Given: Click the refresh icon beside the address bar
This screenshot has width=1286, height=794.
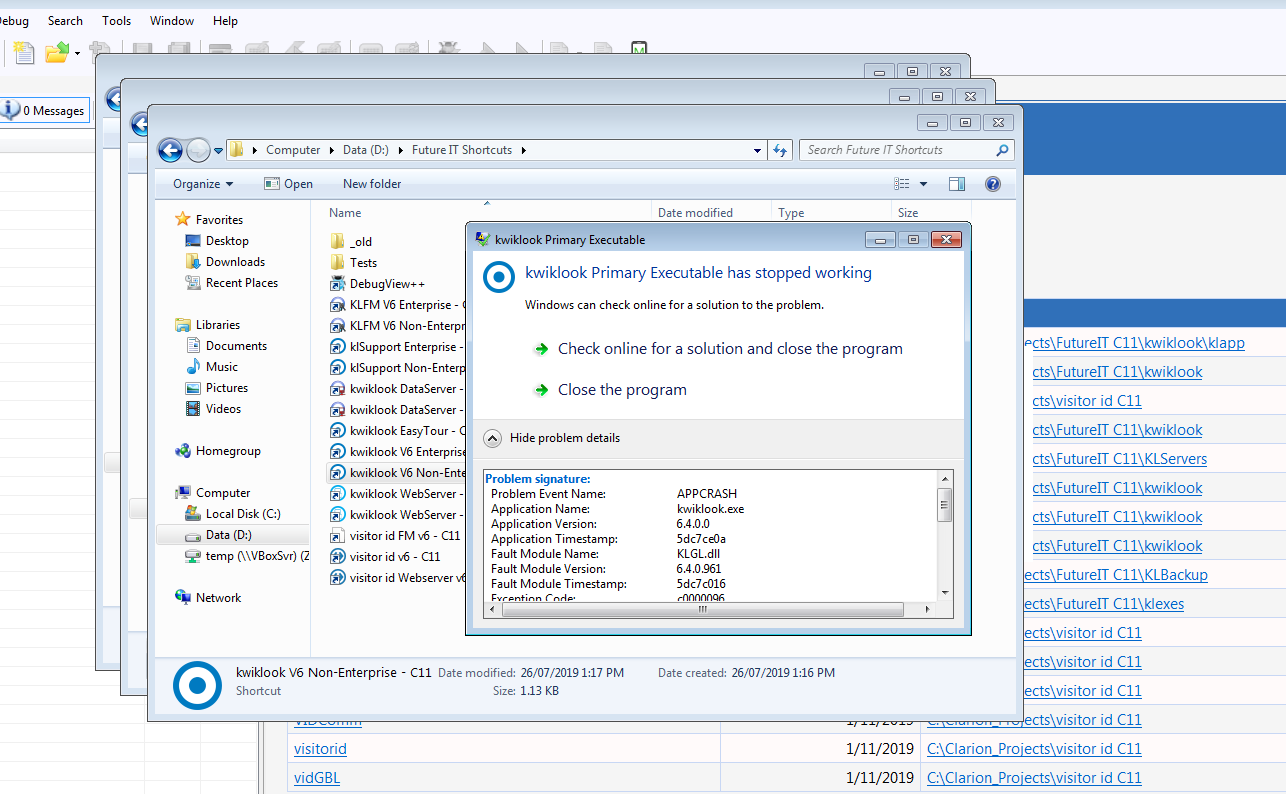Looking at the screenshot, I should click(x=781, y=150).
